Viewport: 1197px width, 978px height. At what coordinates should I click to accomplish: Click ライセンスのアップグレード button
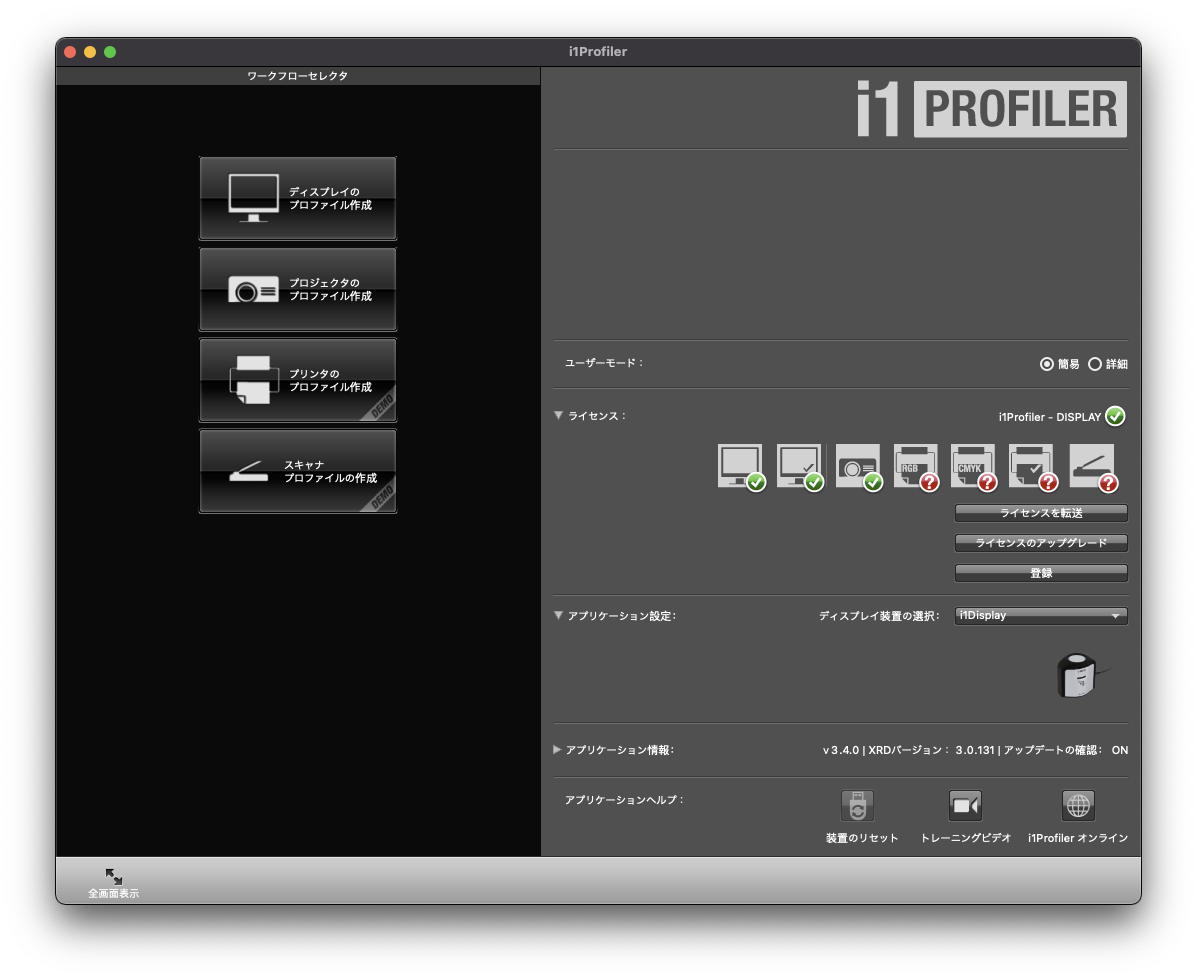pos(1041,543)
